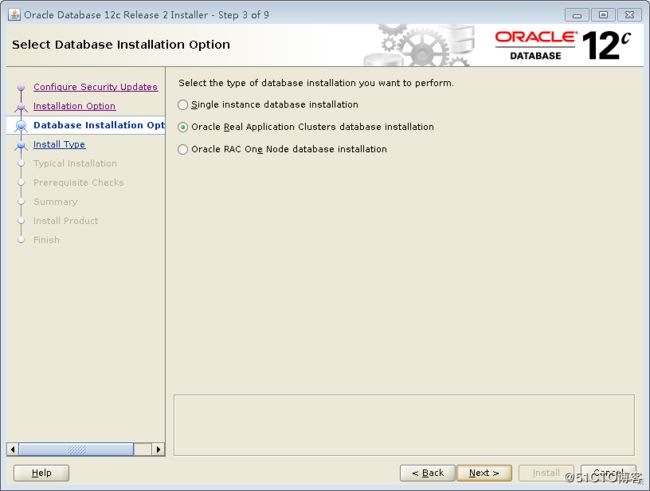650x491 pixels.
Task: Click the disabled Install button
Action: click(546, 473)
